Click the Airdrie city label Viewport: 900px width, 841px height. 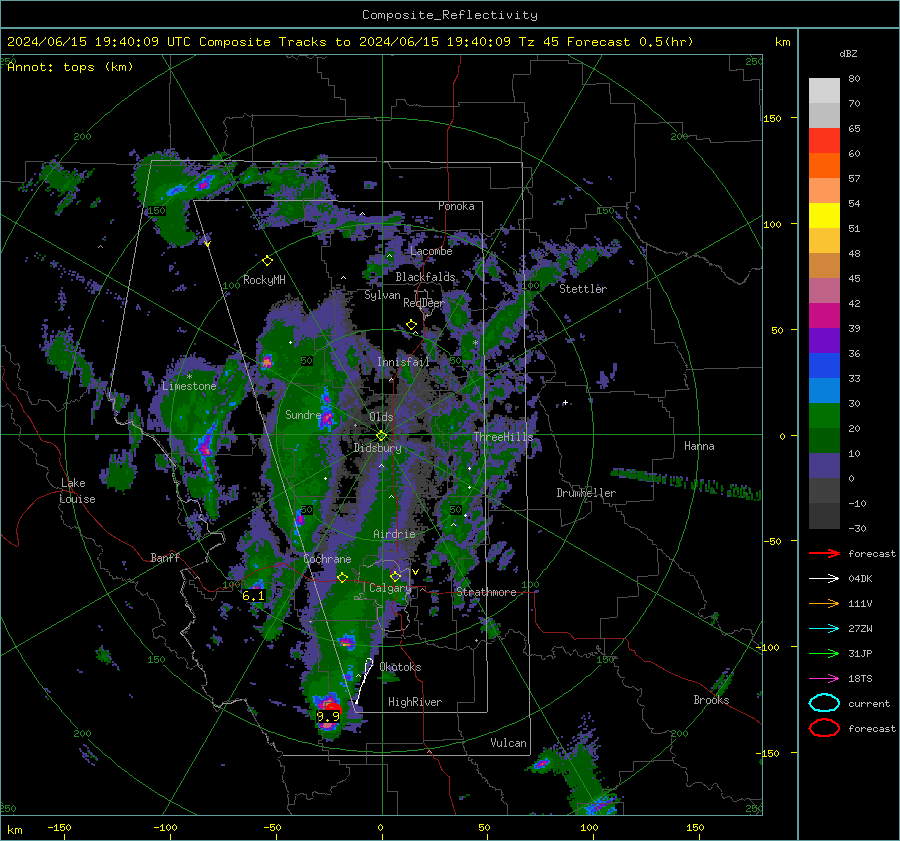pos(394,534)
